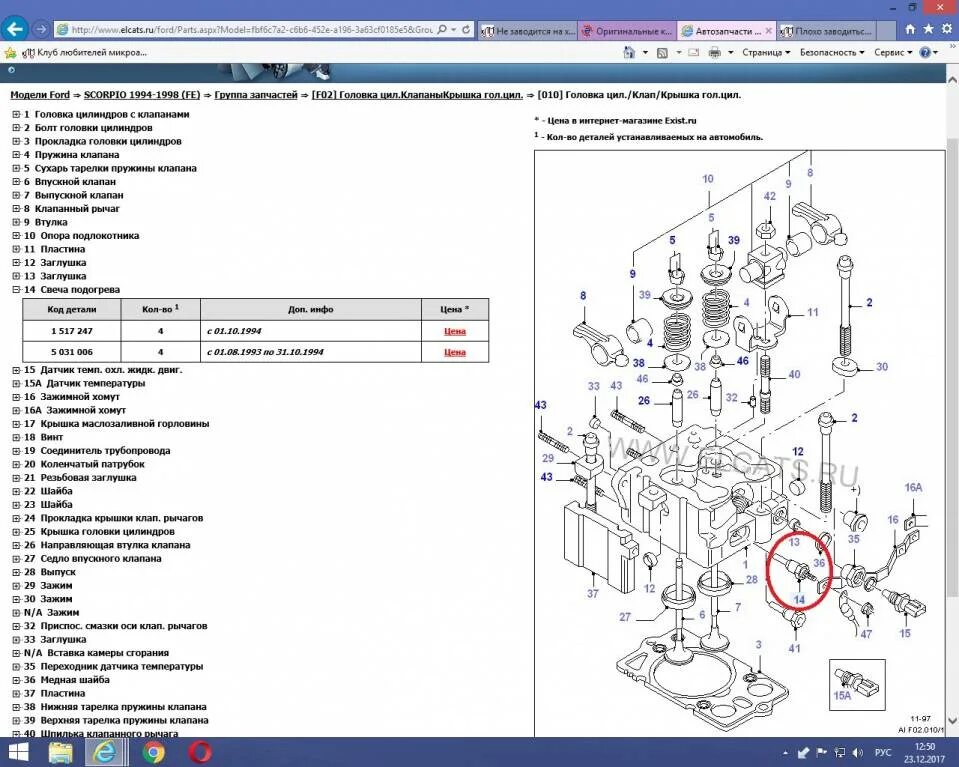The image size is (959, 767).
Task: Click the network tray icon
Action: click(x=840, y=752)
